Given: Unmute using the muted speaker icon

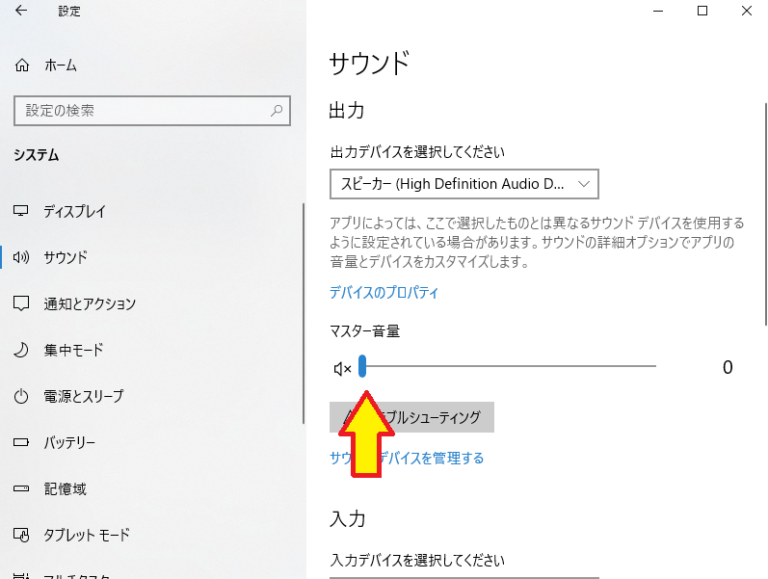Looking at the screenshot, I should pyautogui.click(x=342, y=369).
